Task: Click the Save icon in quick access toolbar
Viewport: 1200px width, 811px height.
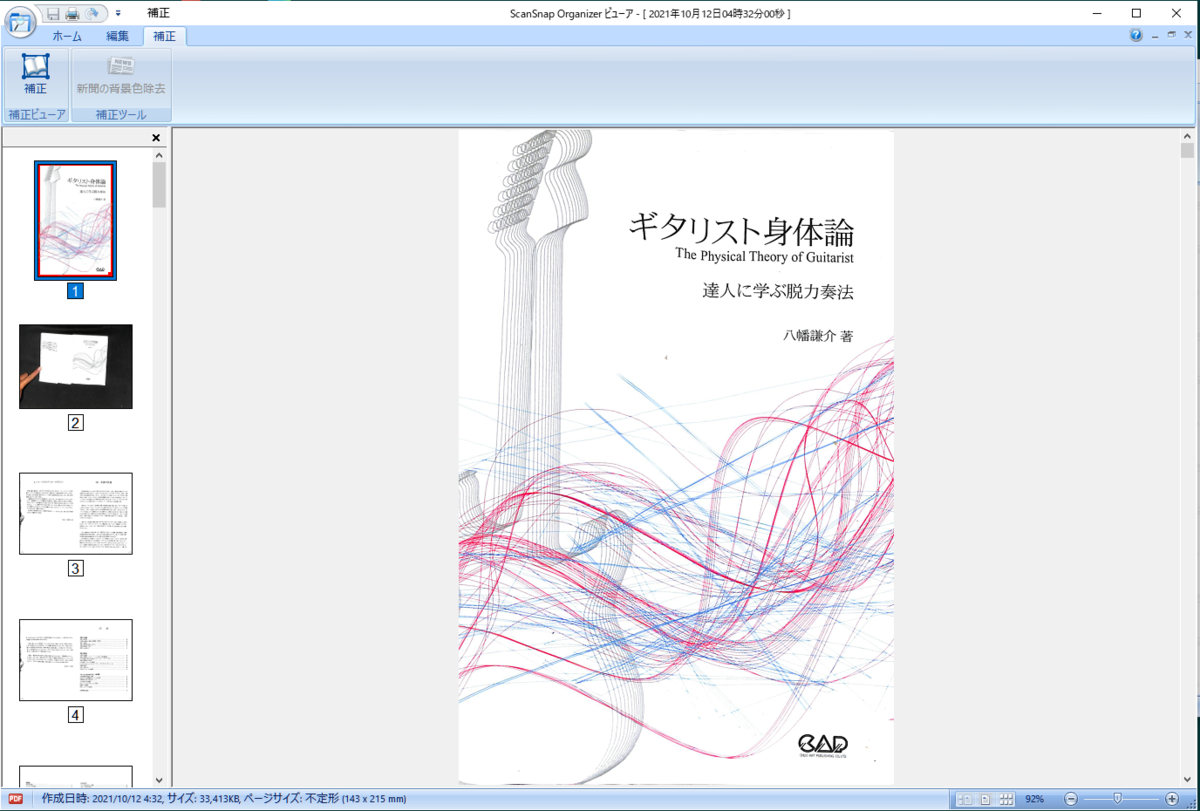Action: pyautogui.click(x=53, y=13)
